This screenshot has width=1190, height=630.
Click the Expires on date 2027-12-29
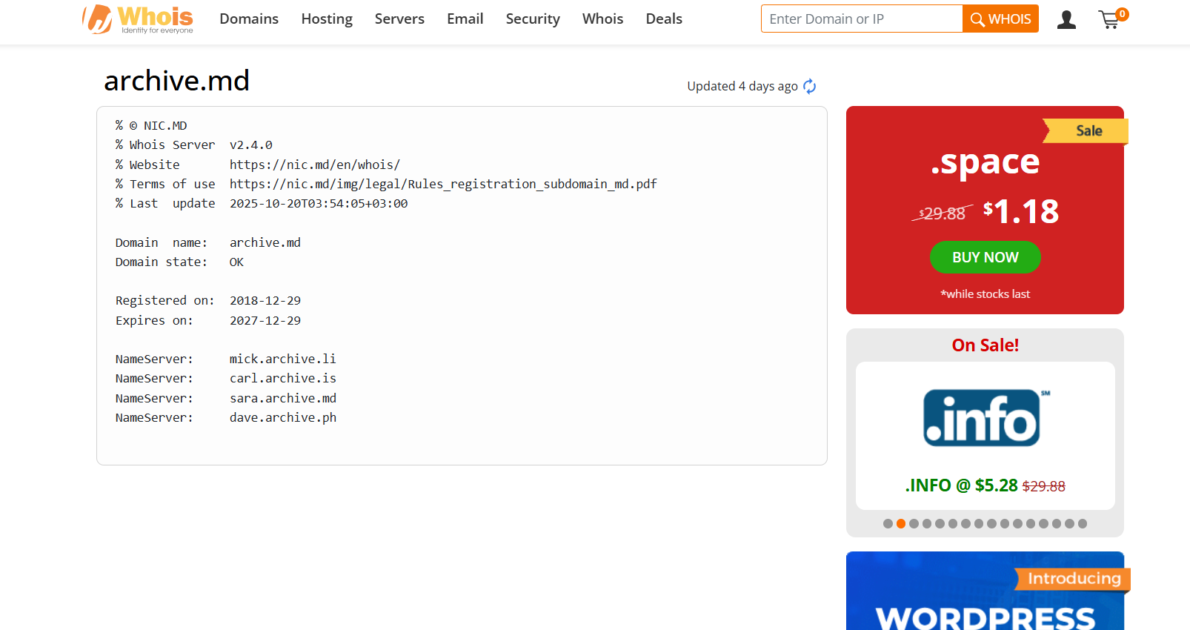(265, 320)
